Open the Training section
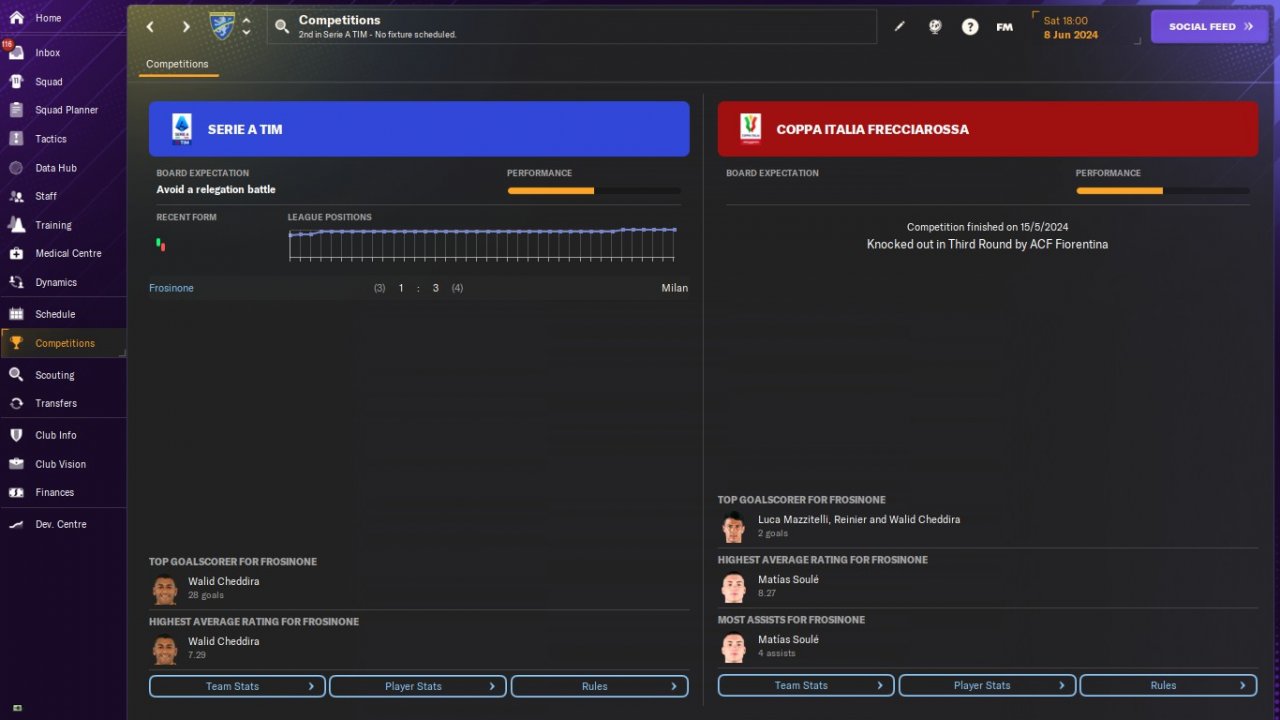 [x=63, y=225]
